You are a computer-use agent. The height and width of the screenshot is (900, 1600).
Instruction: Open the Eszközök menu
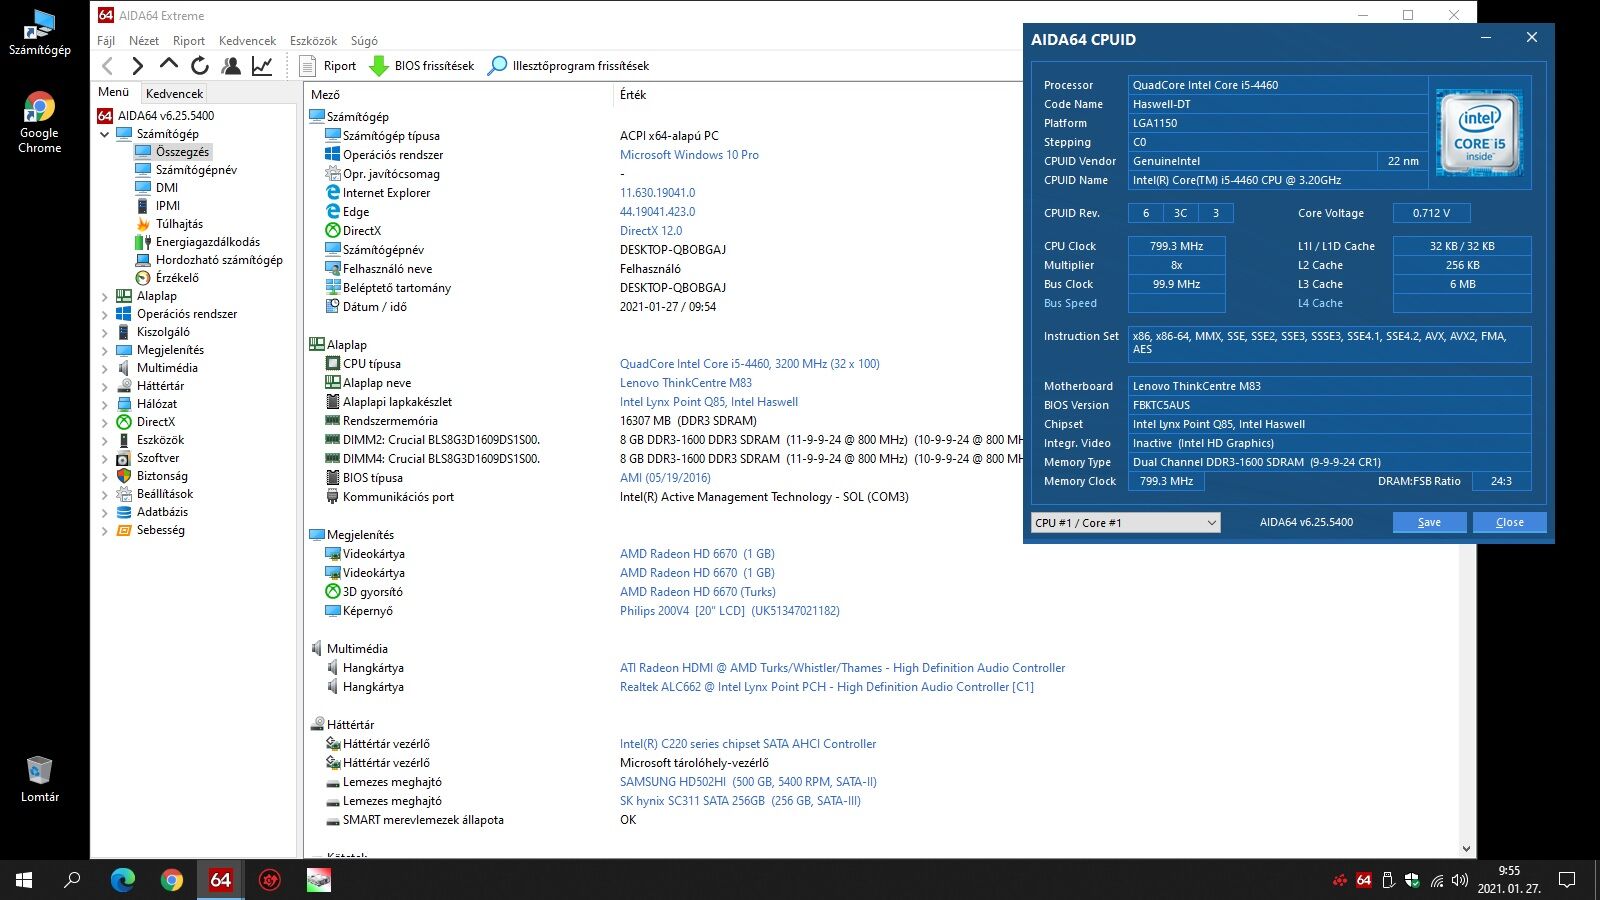pos(313,41)
